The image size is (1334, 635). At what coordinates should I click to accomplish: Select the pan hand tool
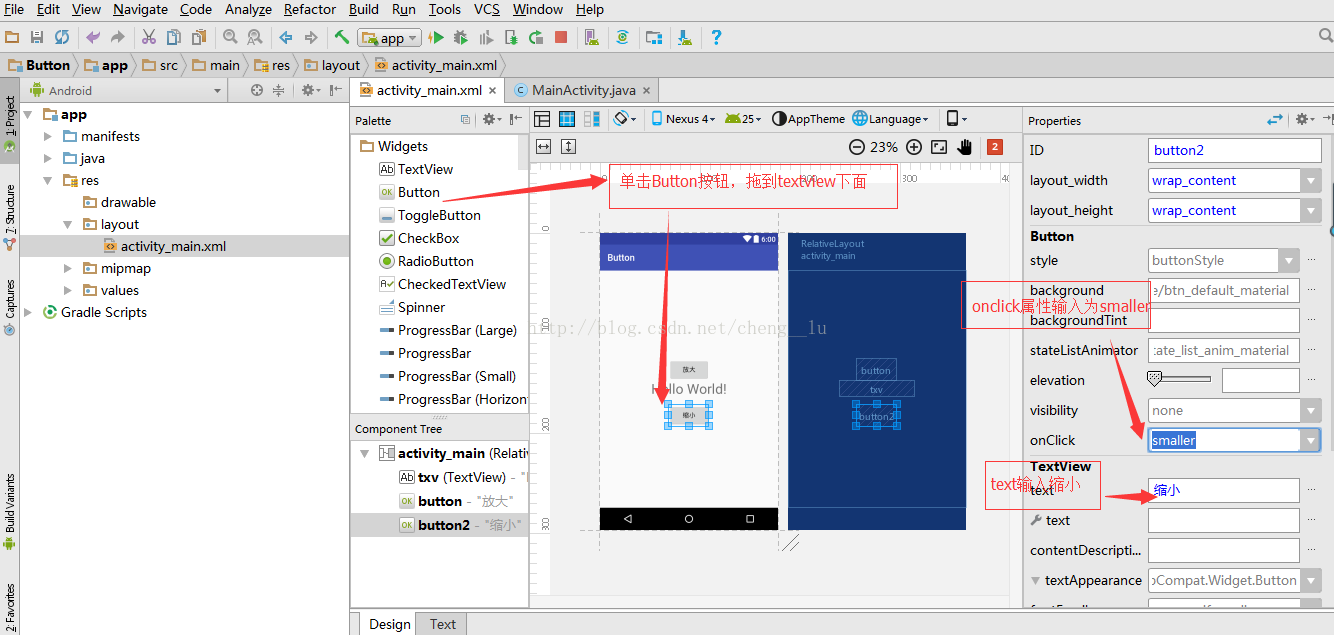[965, 147]
